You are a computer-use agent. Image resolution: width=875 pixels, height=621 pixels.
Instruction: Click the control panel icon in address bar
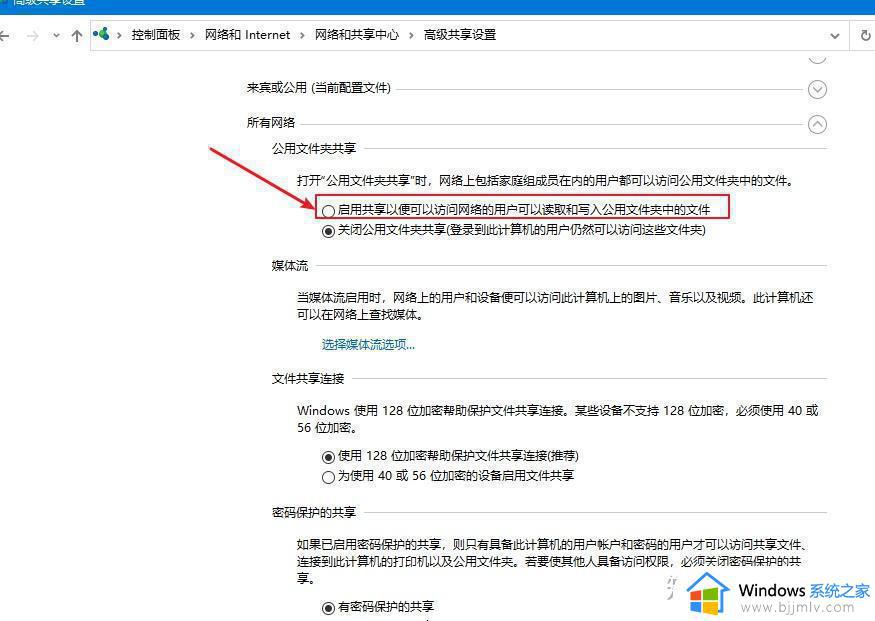(101, 35)
